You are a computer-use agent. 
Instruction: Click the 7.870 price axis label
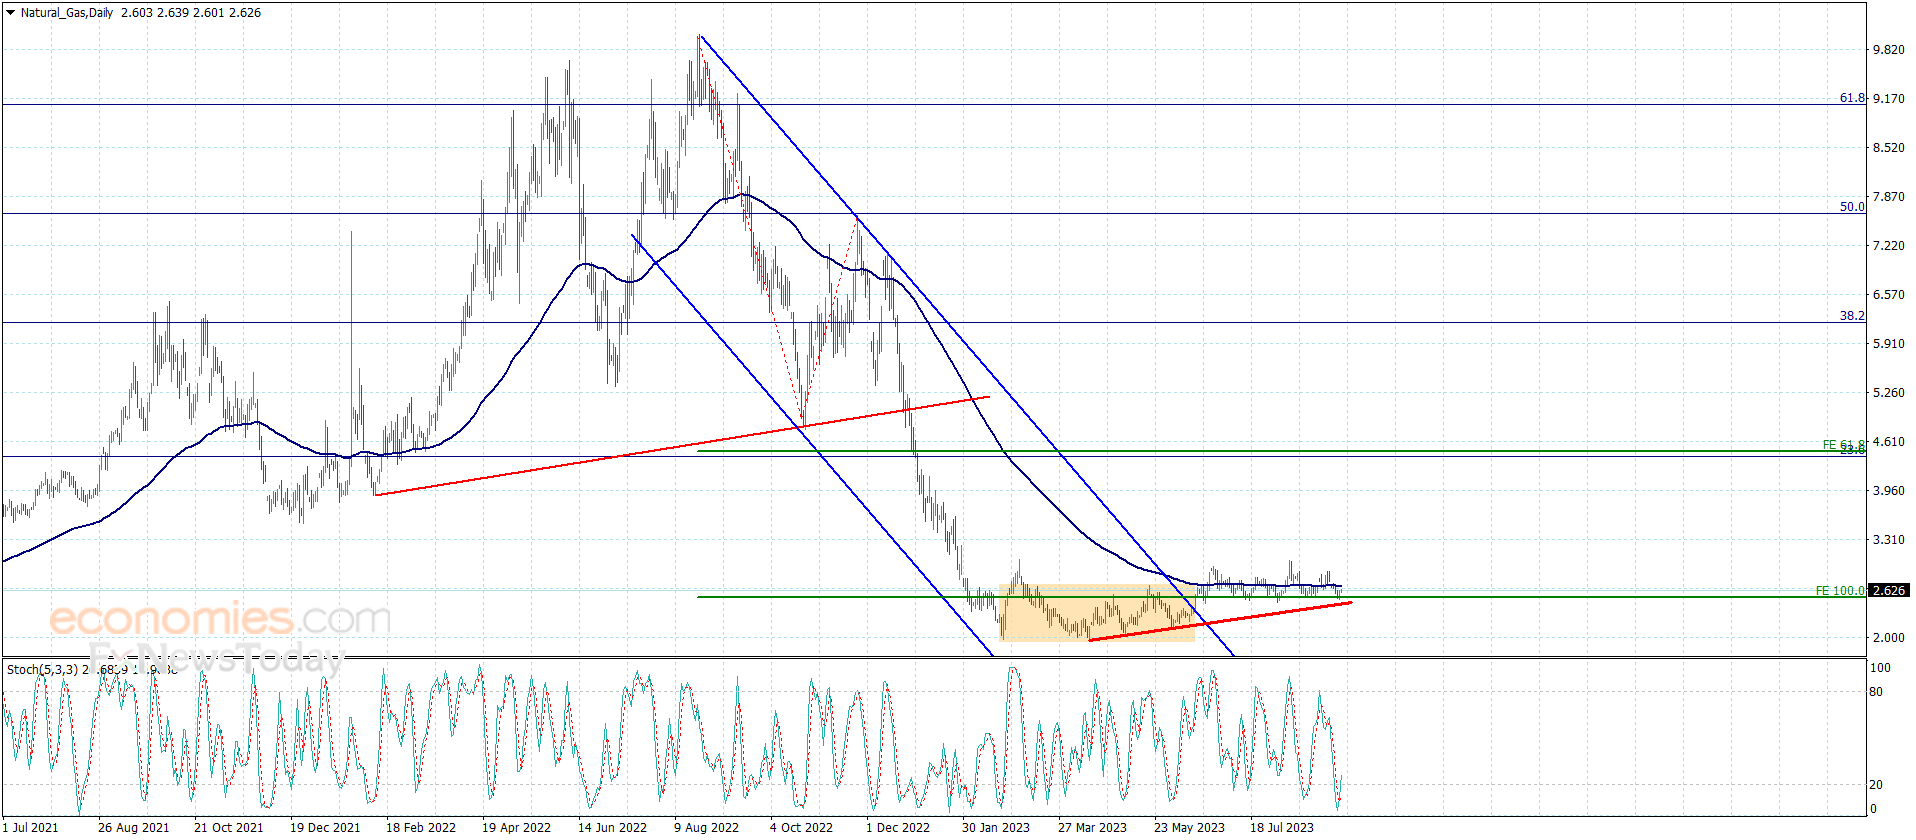click(1889, 197)
